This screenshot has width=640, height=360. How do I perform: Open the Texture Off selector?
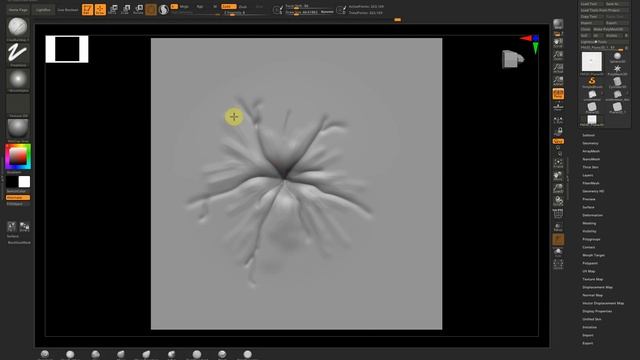click(x=18, y=105)
